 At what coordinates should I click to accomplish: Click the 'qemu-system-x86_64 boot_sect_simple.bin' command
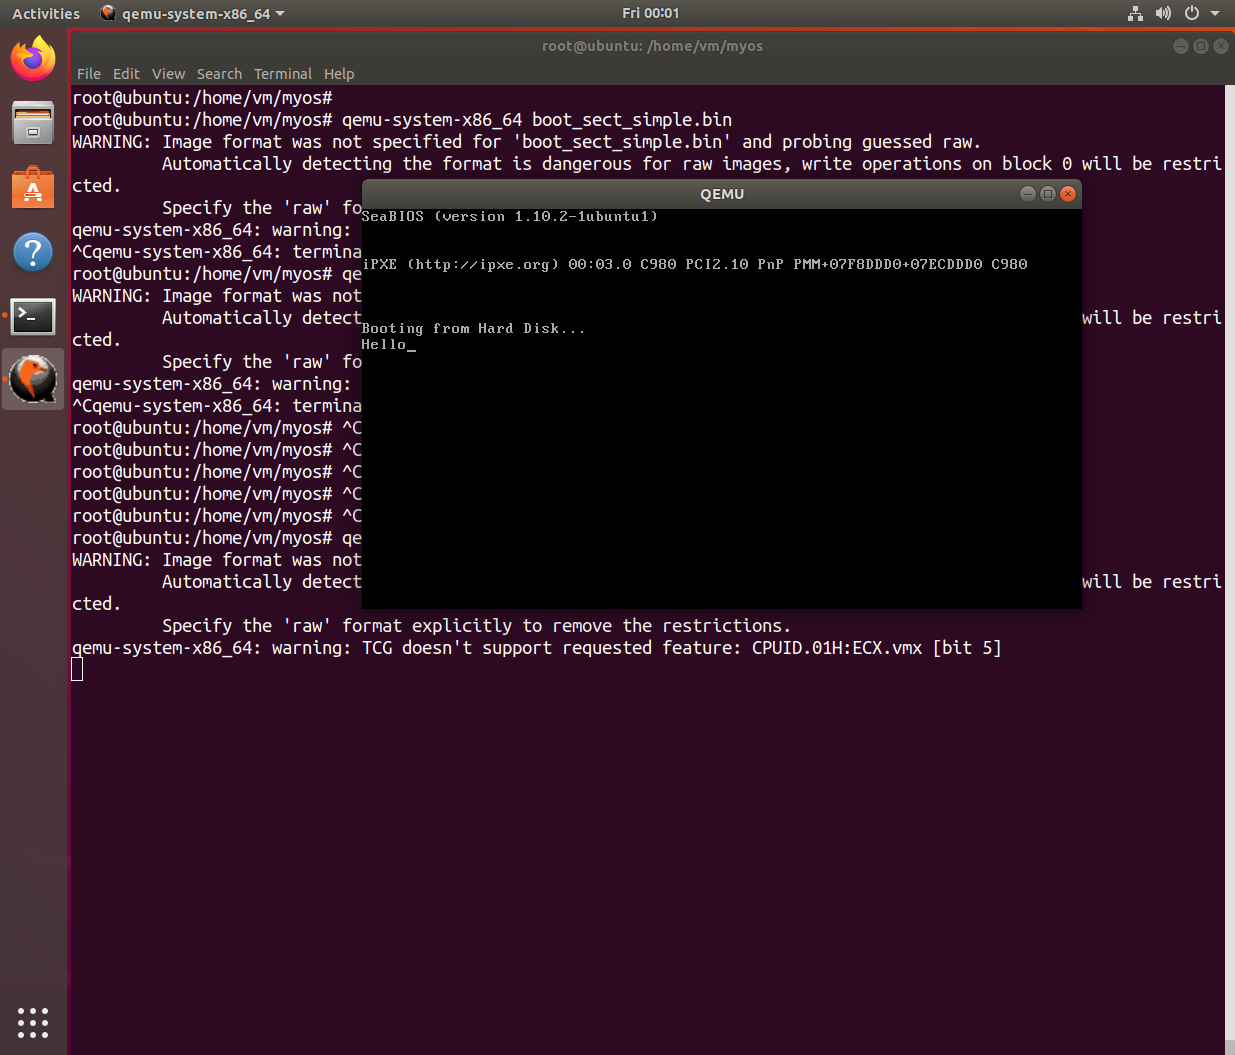click(x=537, y=120)
